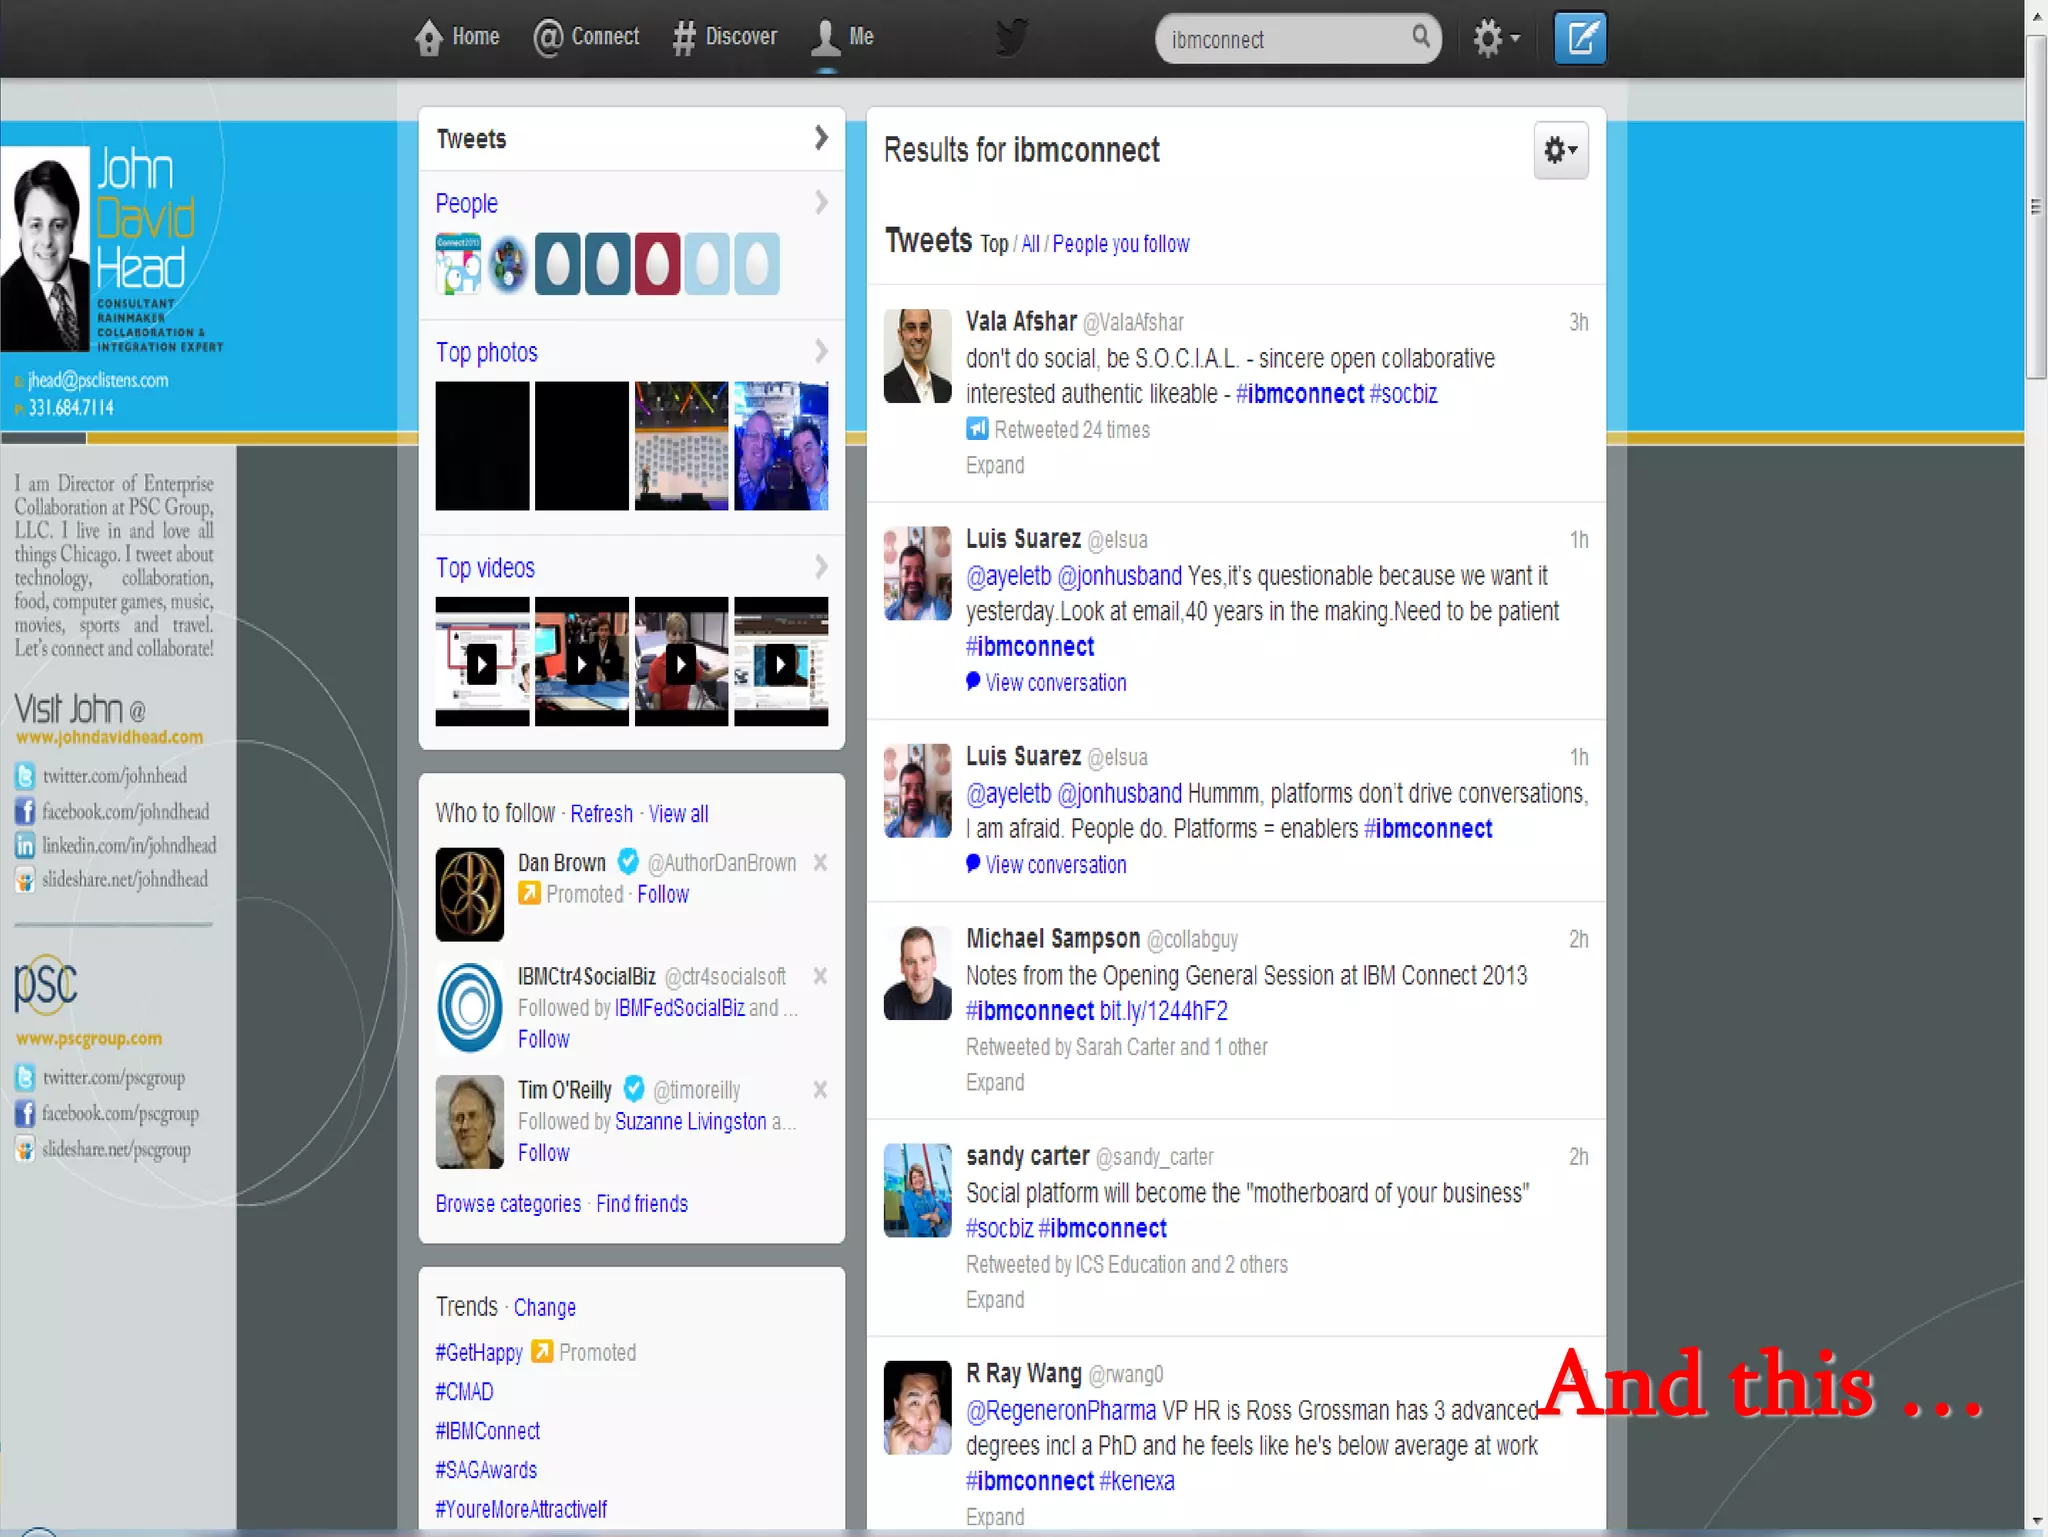Dismiss Tim O'Reilly follow suggestion

coord(820,1089)
